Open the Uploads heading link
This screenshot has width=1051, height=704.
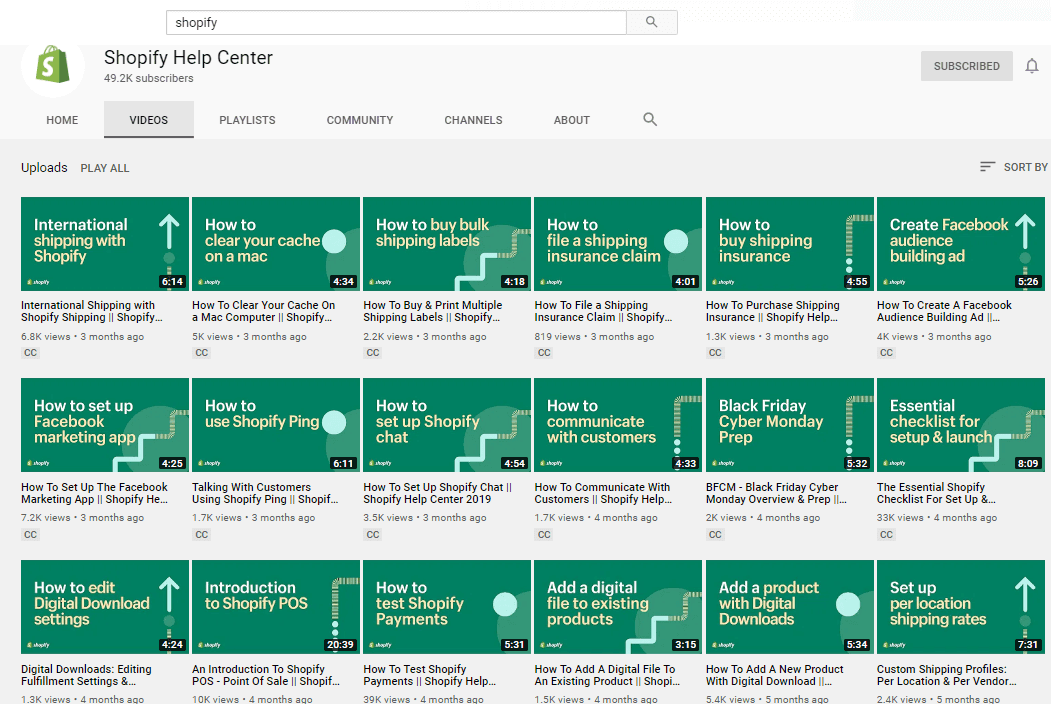44,168
